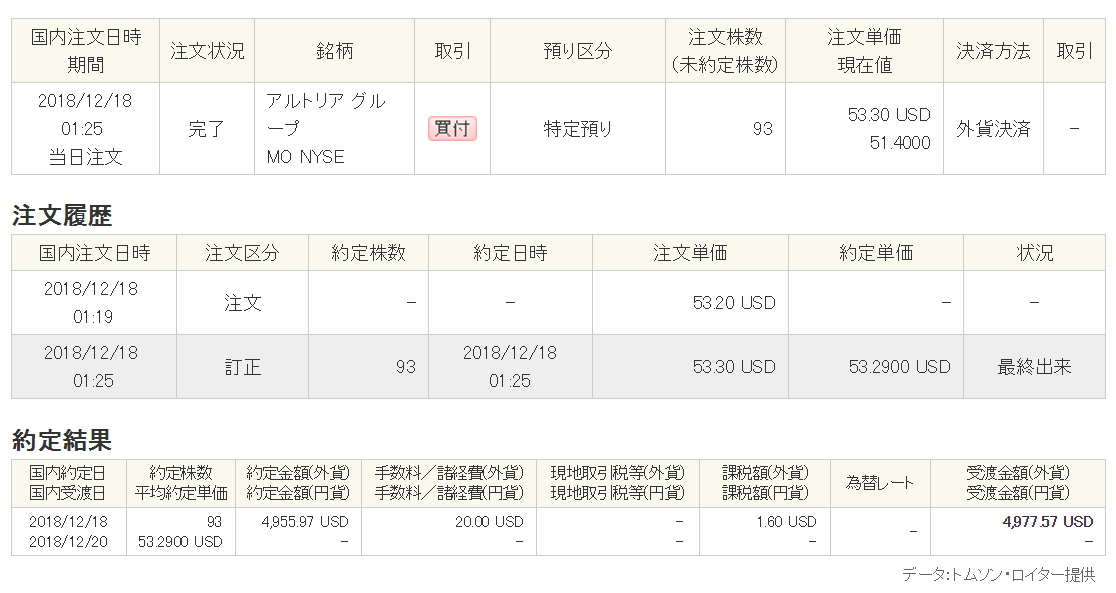Click the 決済方法 column header
Screen dimensions: 1116x593
pos(993,51)
